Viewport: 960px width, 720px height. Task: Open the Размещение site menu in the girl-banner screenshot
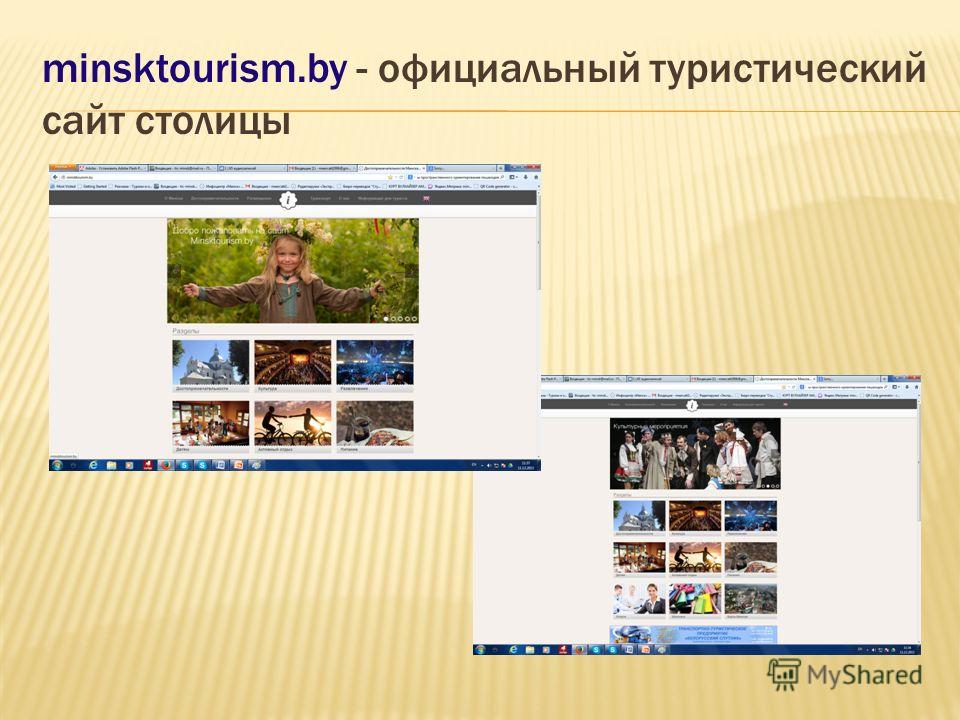point(259,198)
